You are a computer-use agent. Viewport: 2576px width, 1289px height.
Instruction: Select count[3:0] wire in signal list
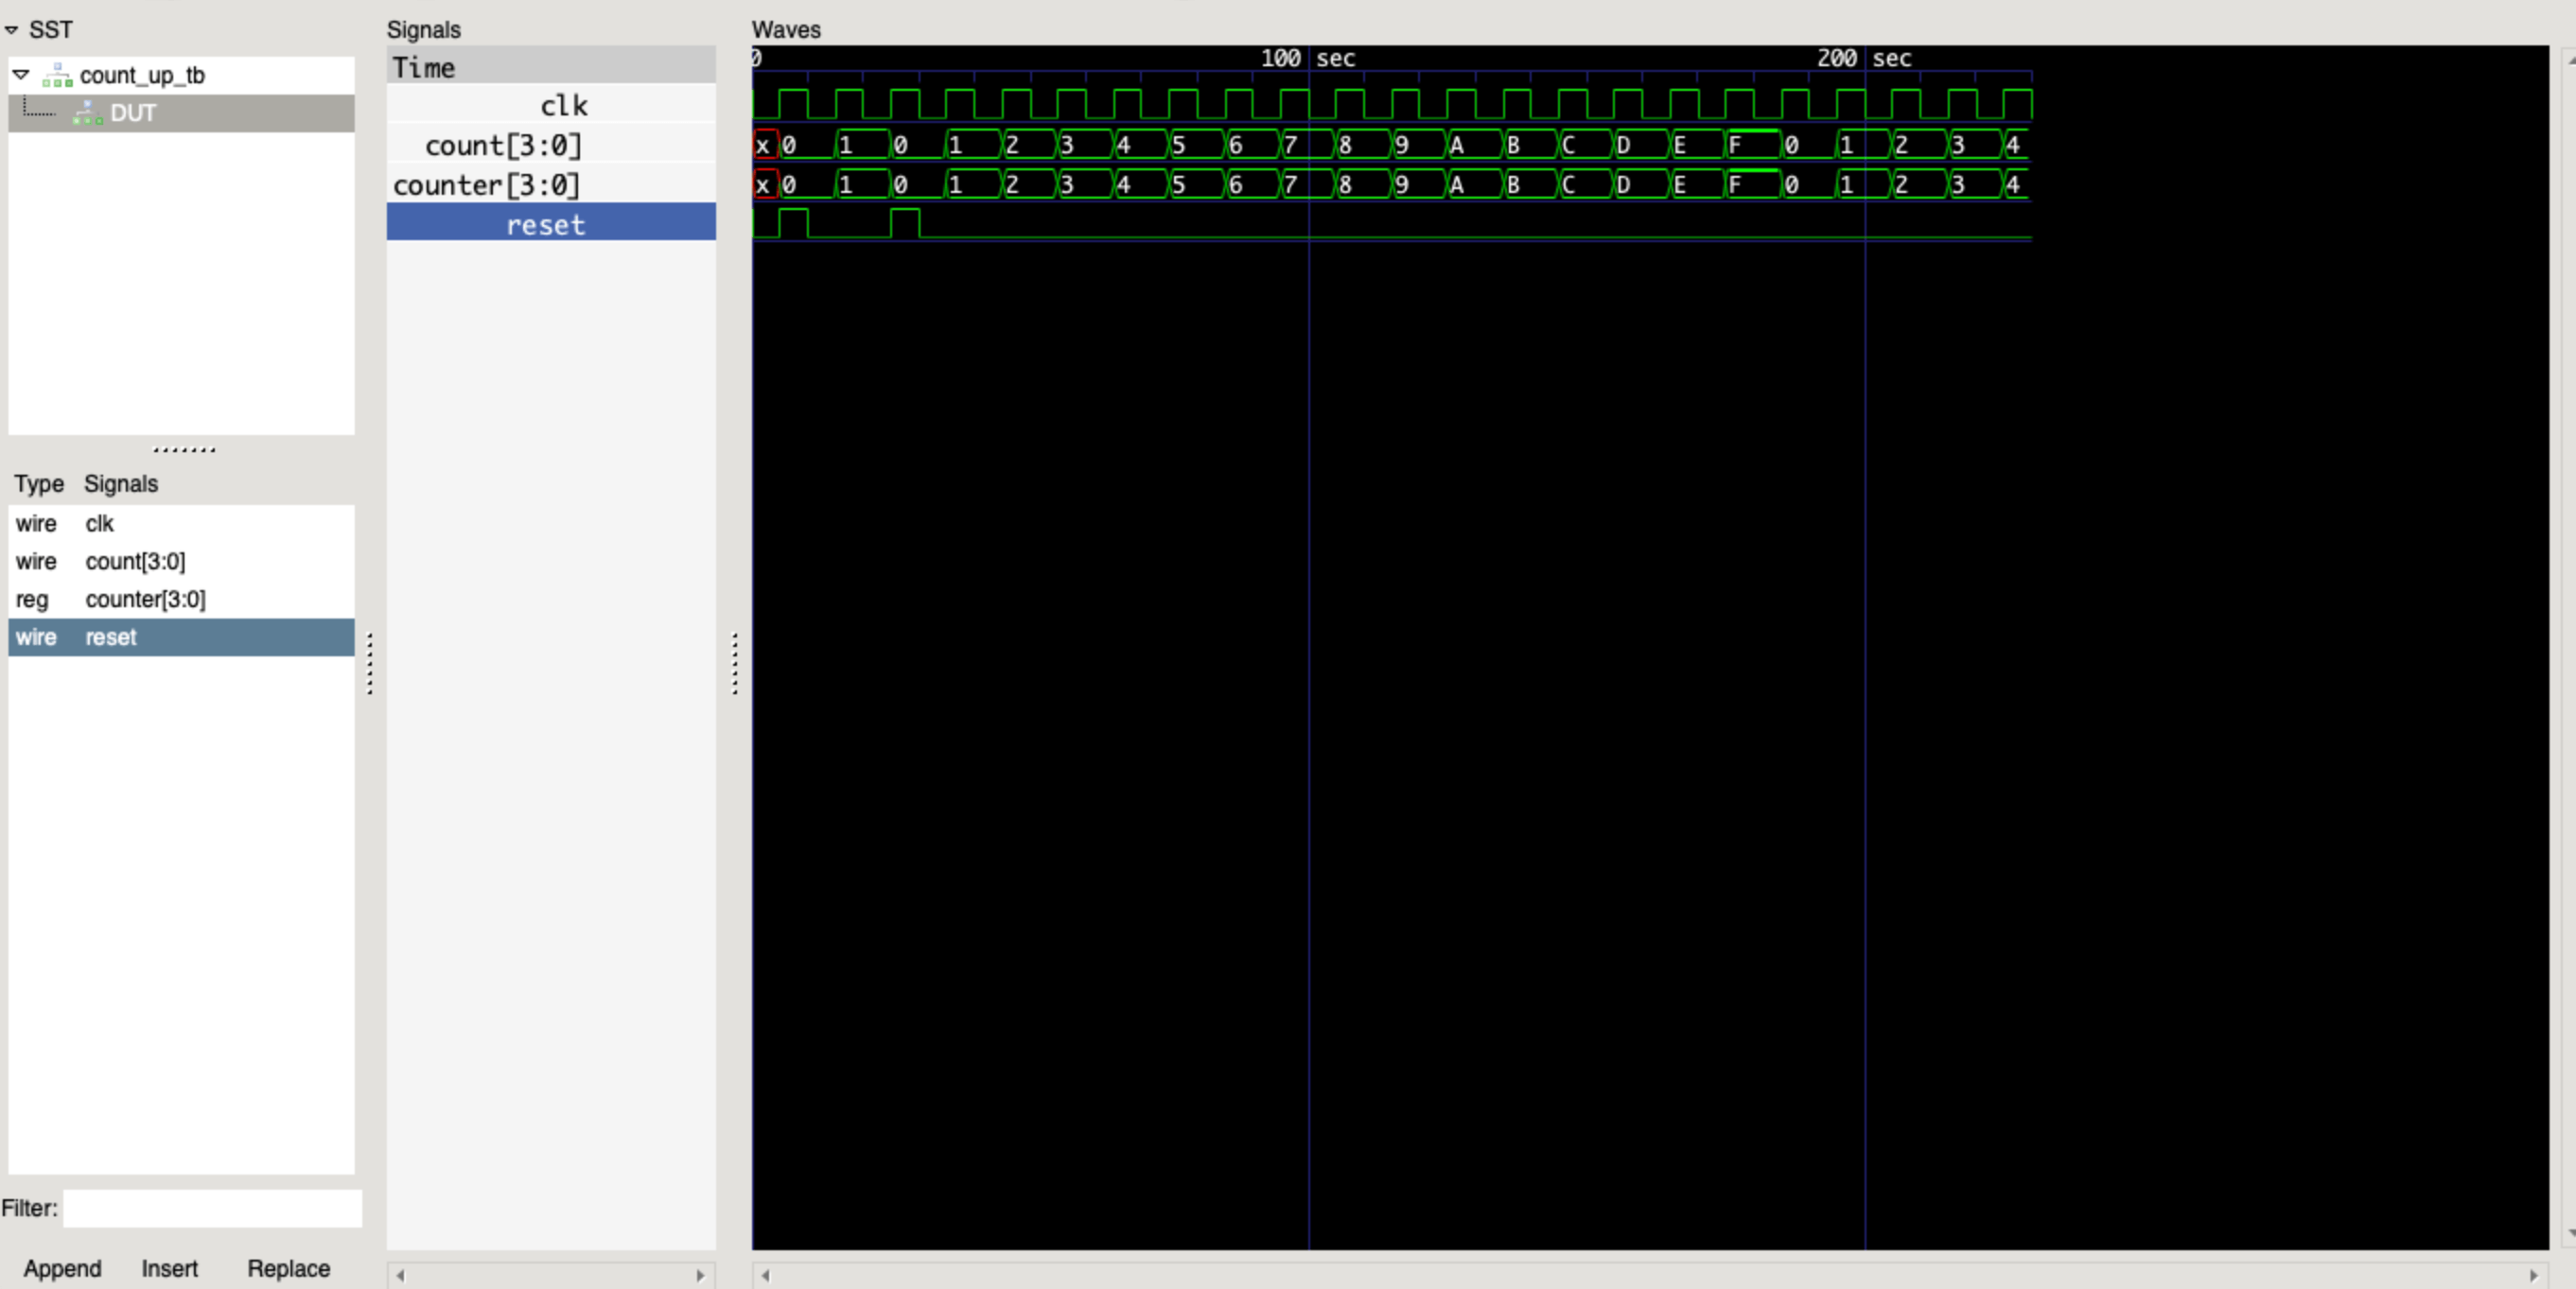[x=135, y=562]
